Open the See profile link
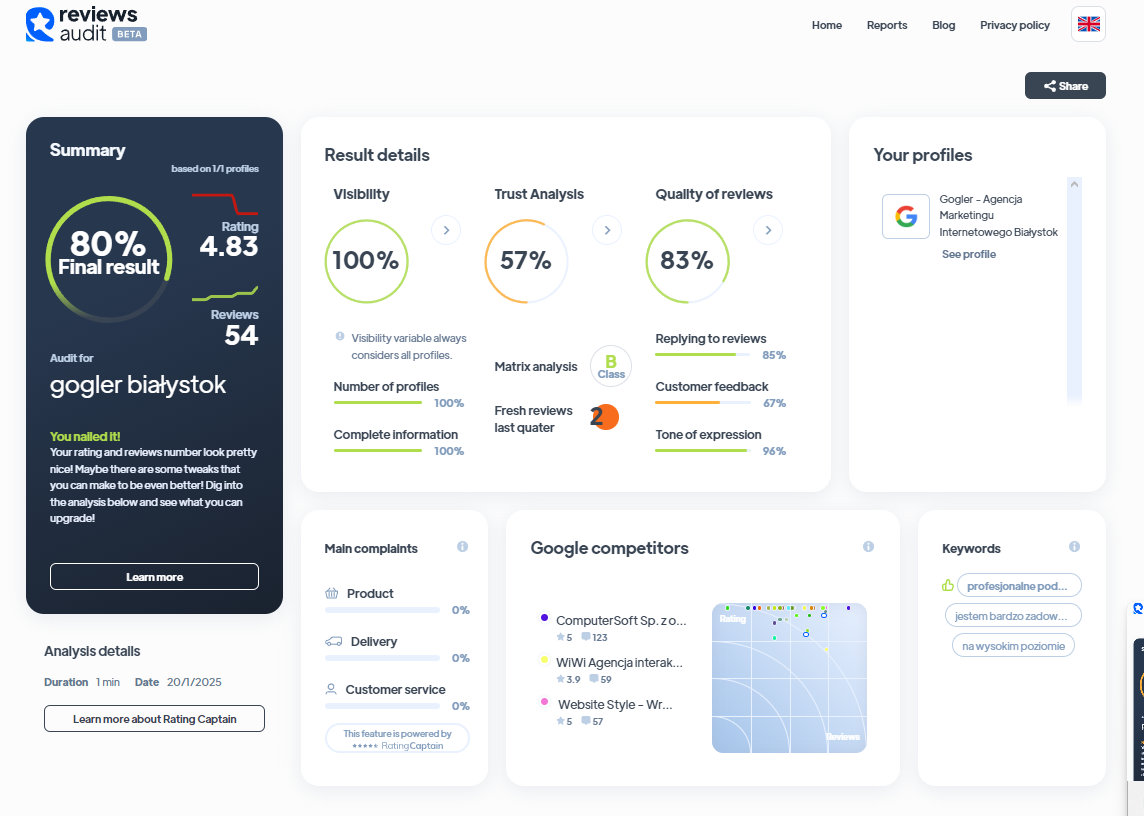 pos(968,254)
